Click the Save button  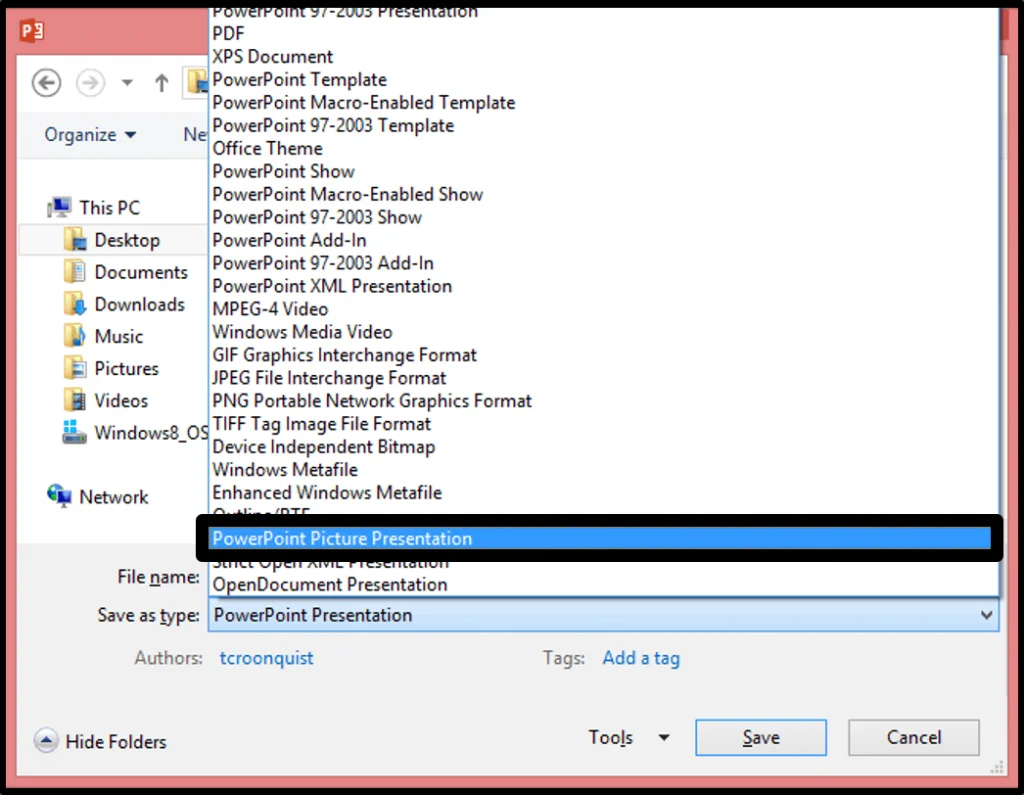pyautogui.click(x=761, y=738)
